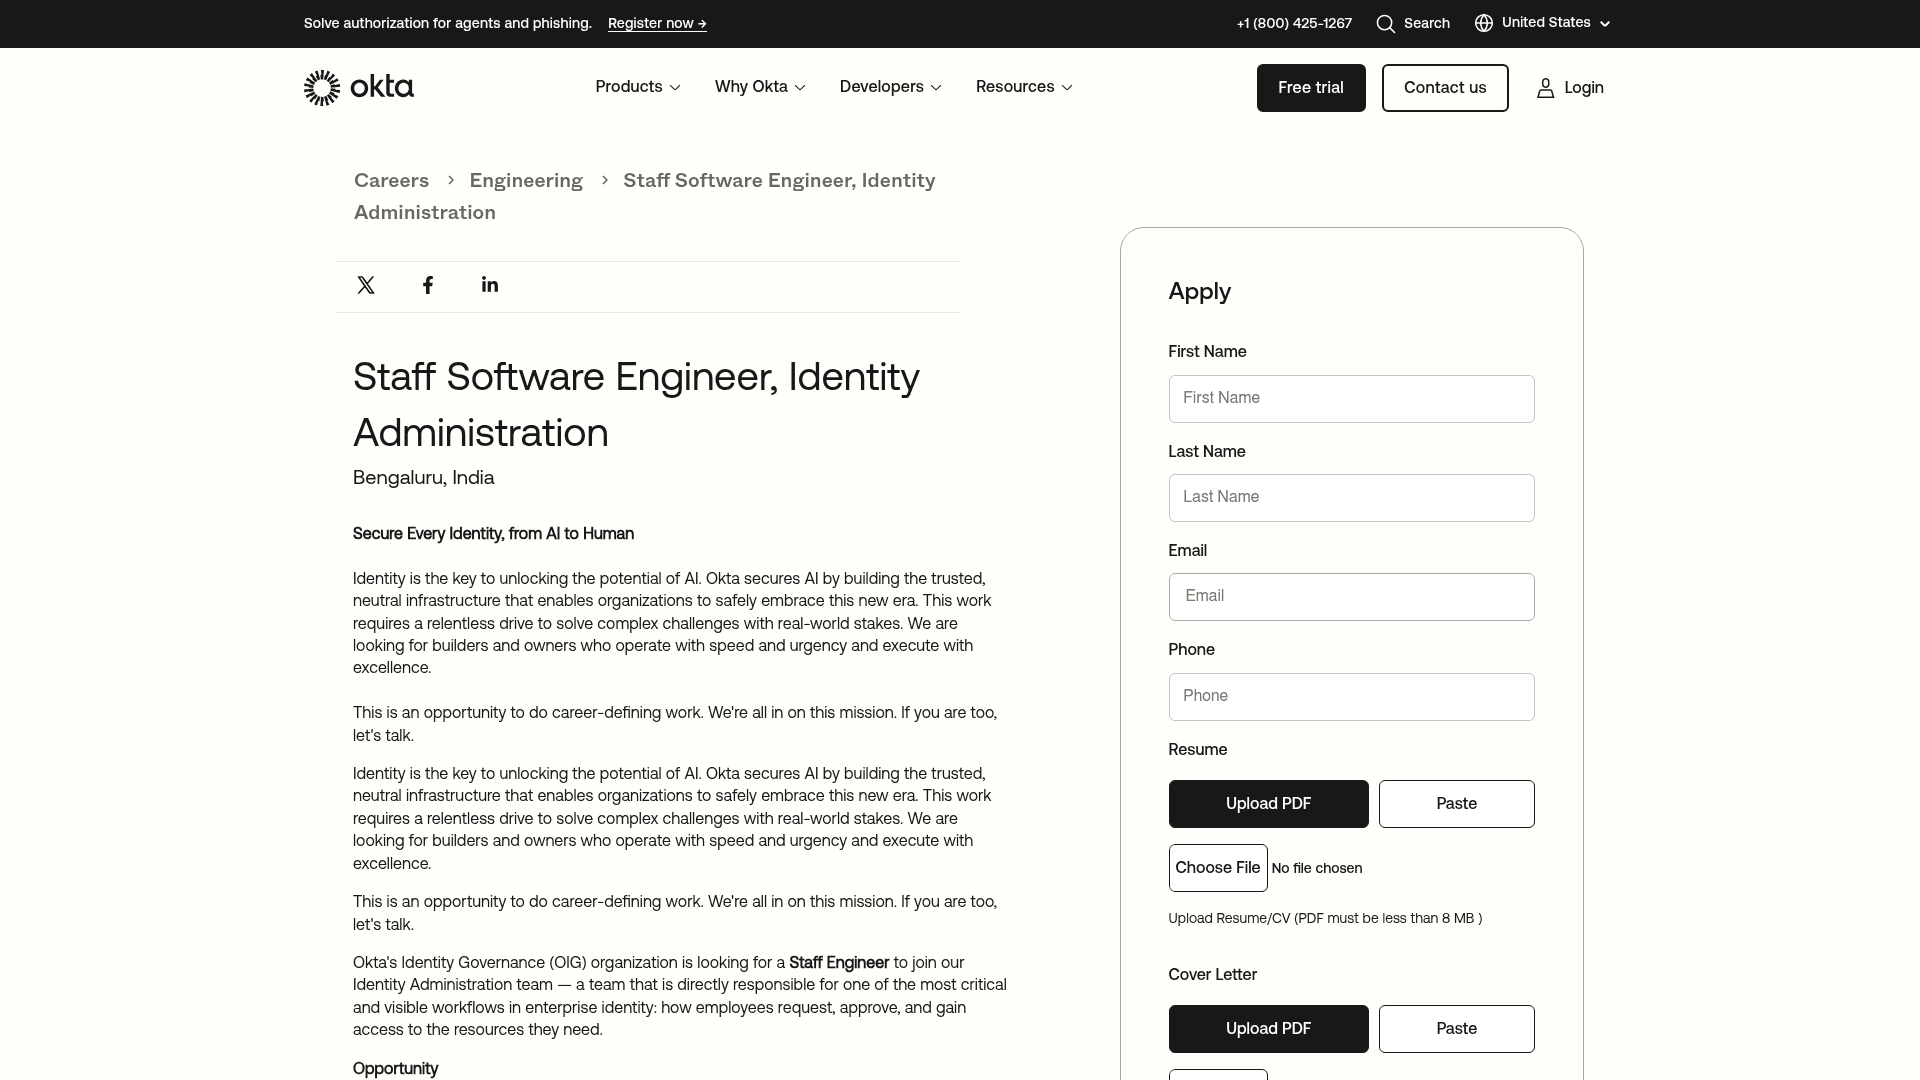Open the Staff Software Engineer breadcrumb
This screenshot has height=1080, width=1920.
pyautogui.click(x=645, y=197)
